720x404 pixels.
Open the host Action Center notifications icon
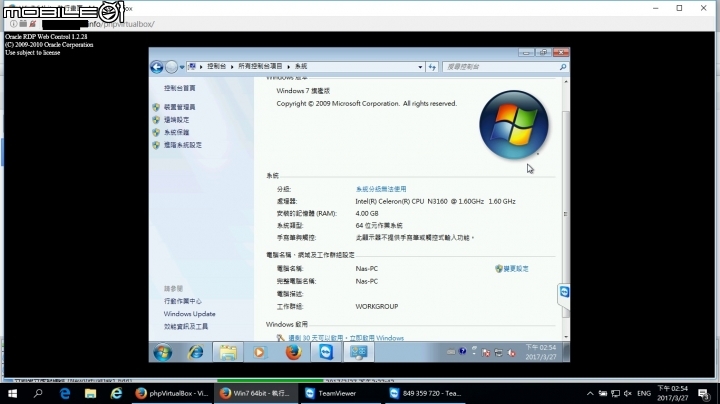703,393
